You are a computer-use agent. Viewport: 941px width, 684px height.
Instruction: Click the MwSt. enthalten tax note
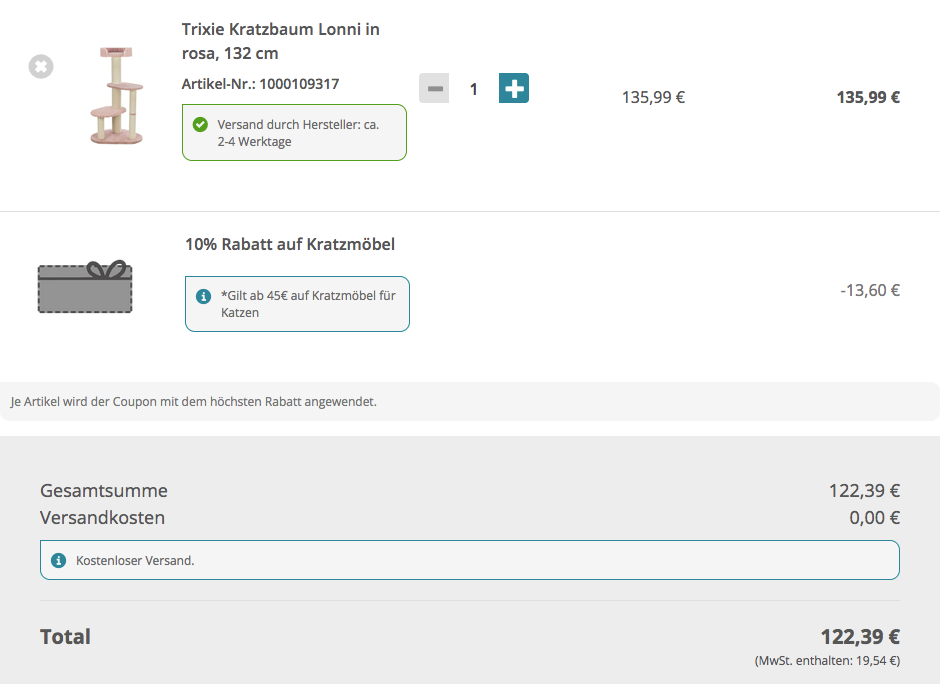pyautogui.click(x=826, y=661)
